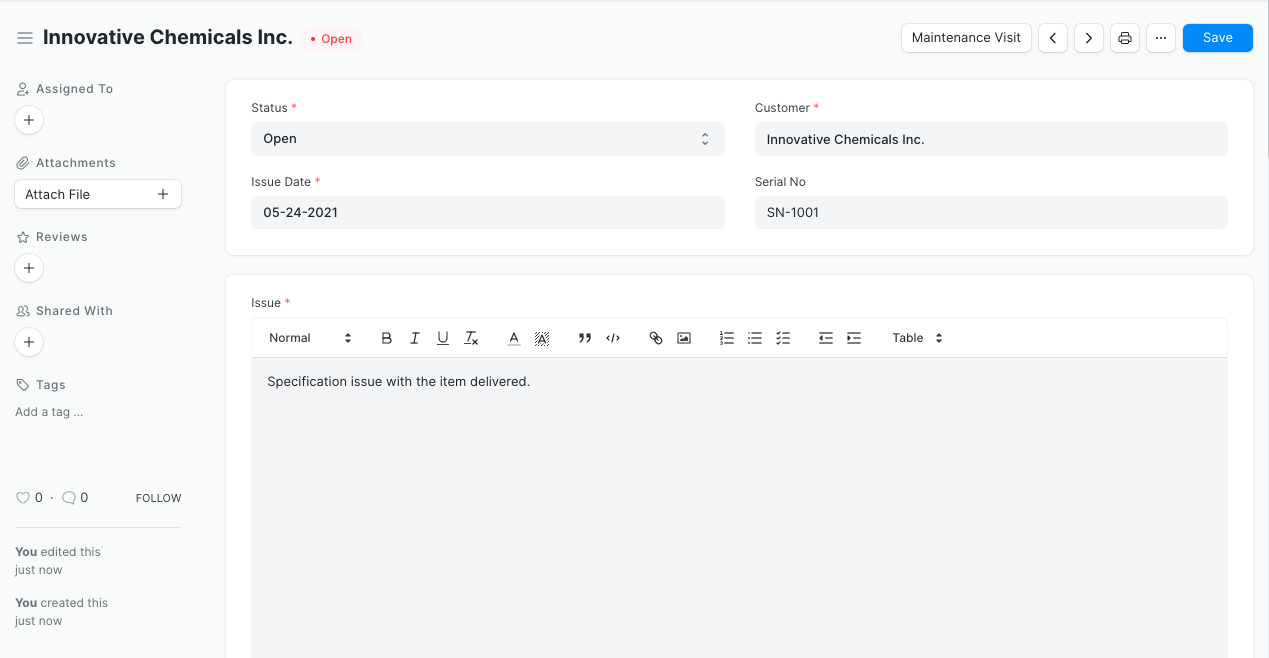Expand the Normal text style dropdown

click(310, 338)
